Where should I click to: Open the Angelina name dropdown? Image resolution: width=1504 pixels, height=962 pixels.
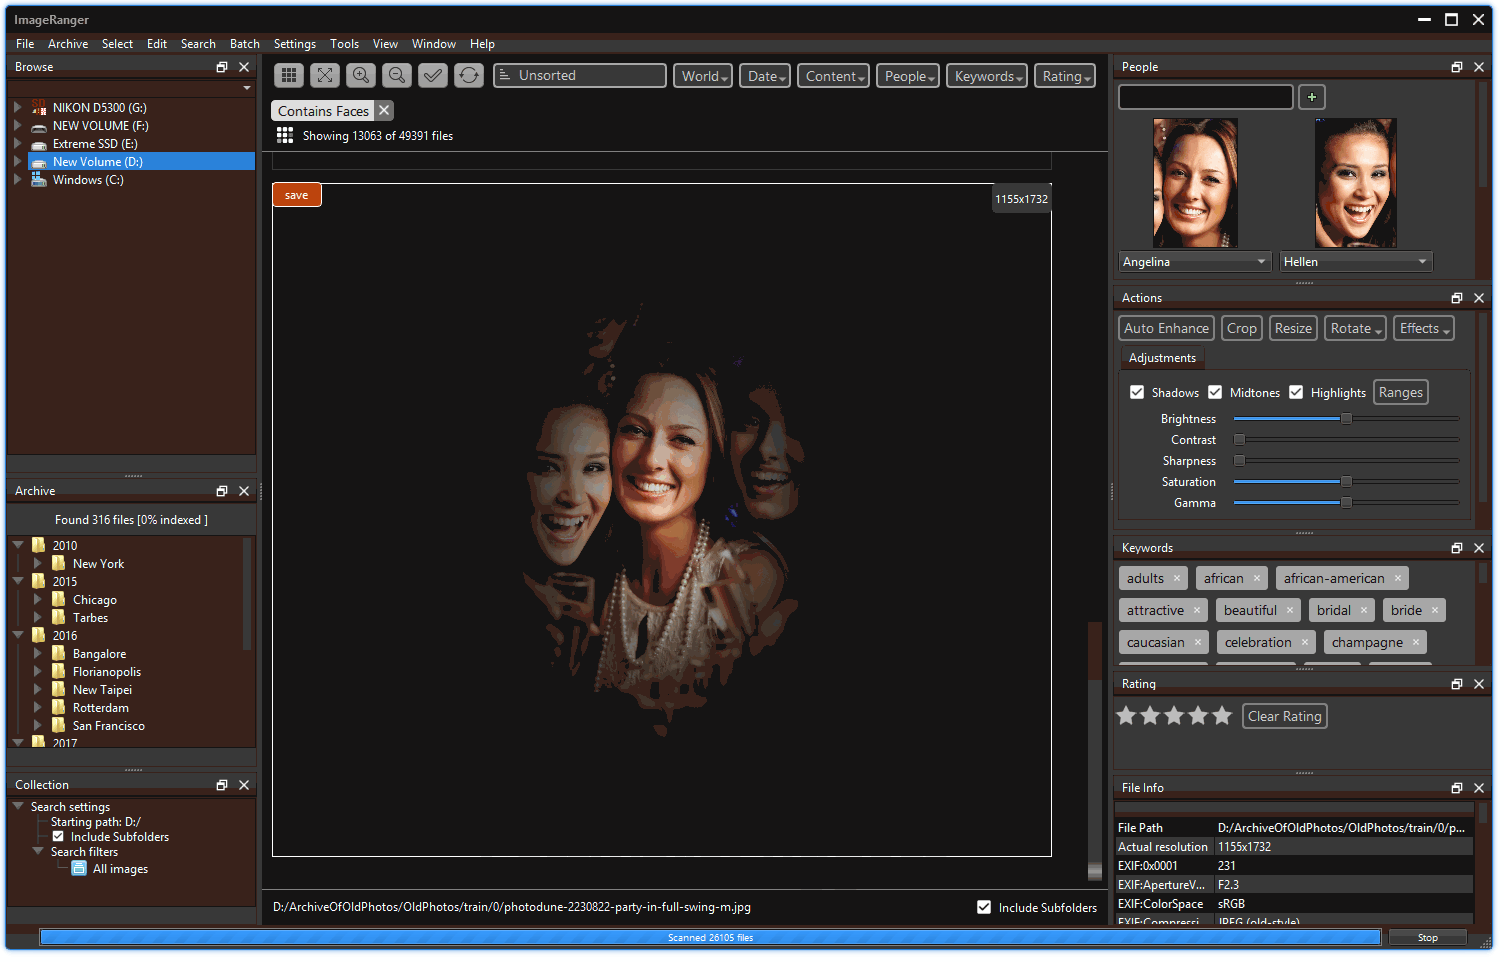point(1194,261)
